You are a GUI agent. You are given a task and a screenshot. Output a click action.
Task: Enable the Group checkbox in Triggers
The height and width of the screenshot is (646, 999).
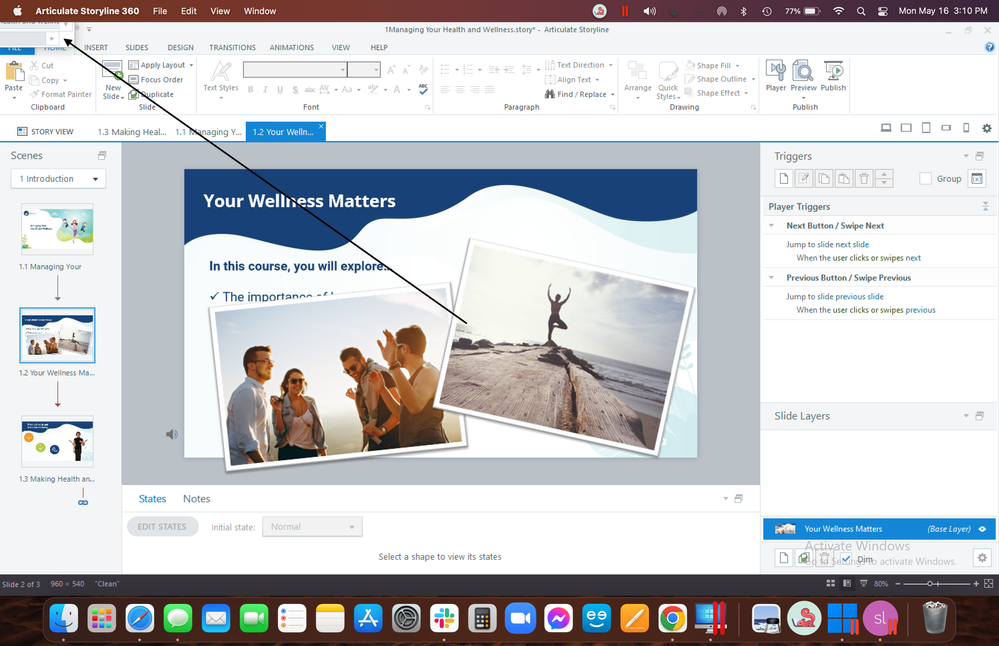click(x=925, y=179)
